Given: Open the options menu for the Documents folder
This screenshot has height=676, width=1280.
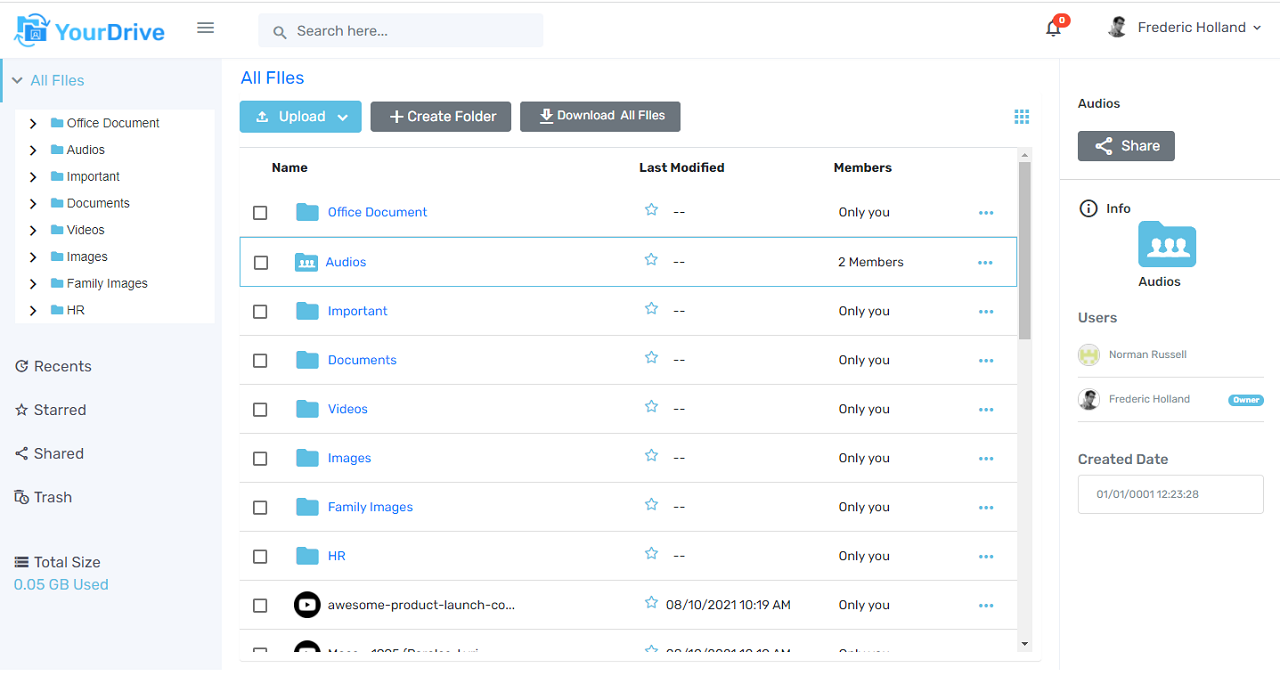Looking at the screenshot, I should tap(986, 360).
